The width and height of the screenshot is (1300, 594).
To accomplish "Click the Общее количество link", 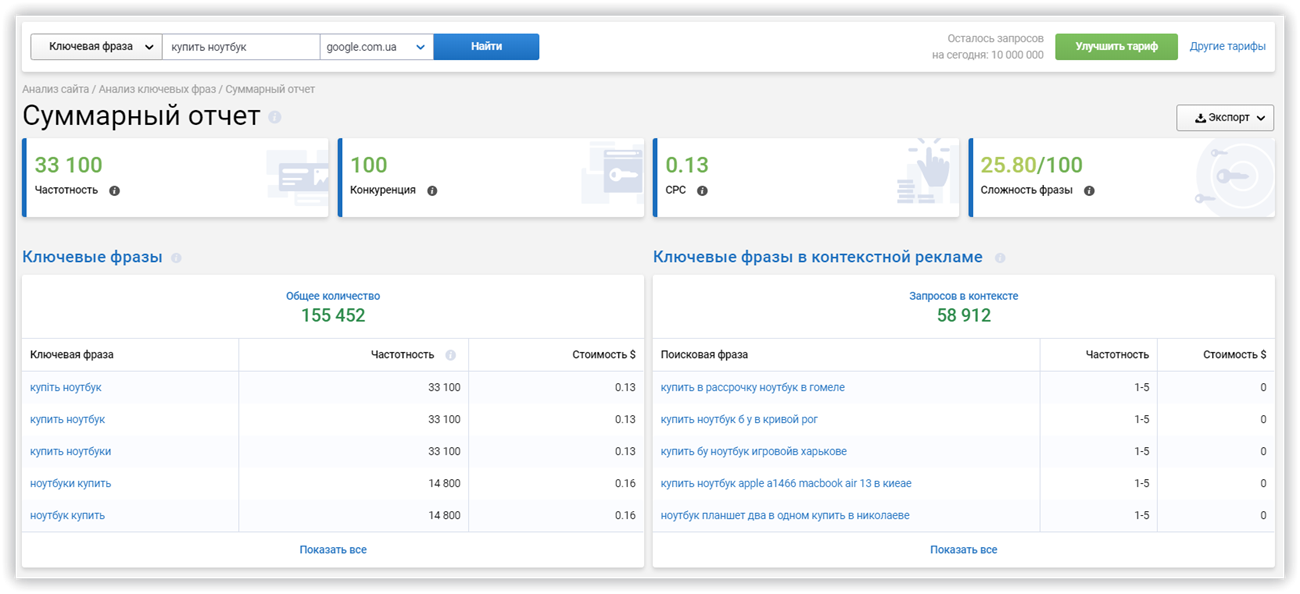I will point(333,296).
